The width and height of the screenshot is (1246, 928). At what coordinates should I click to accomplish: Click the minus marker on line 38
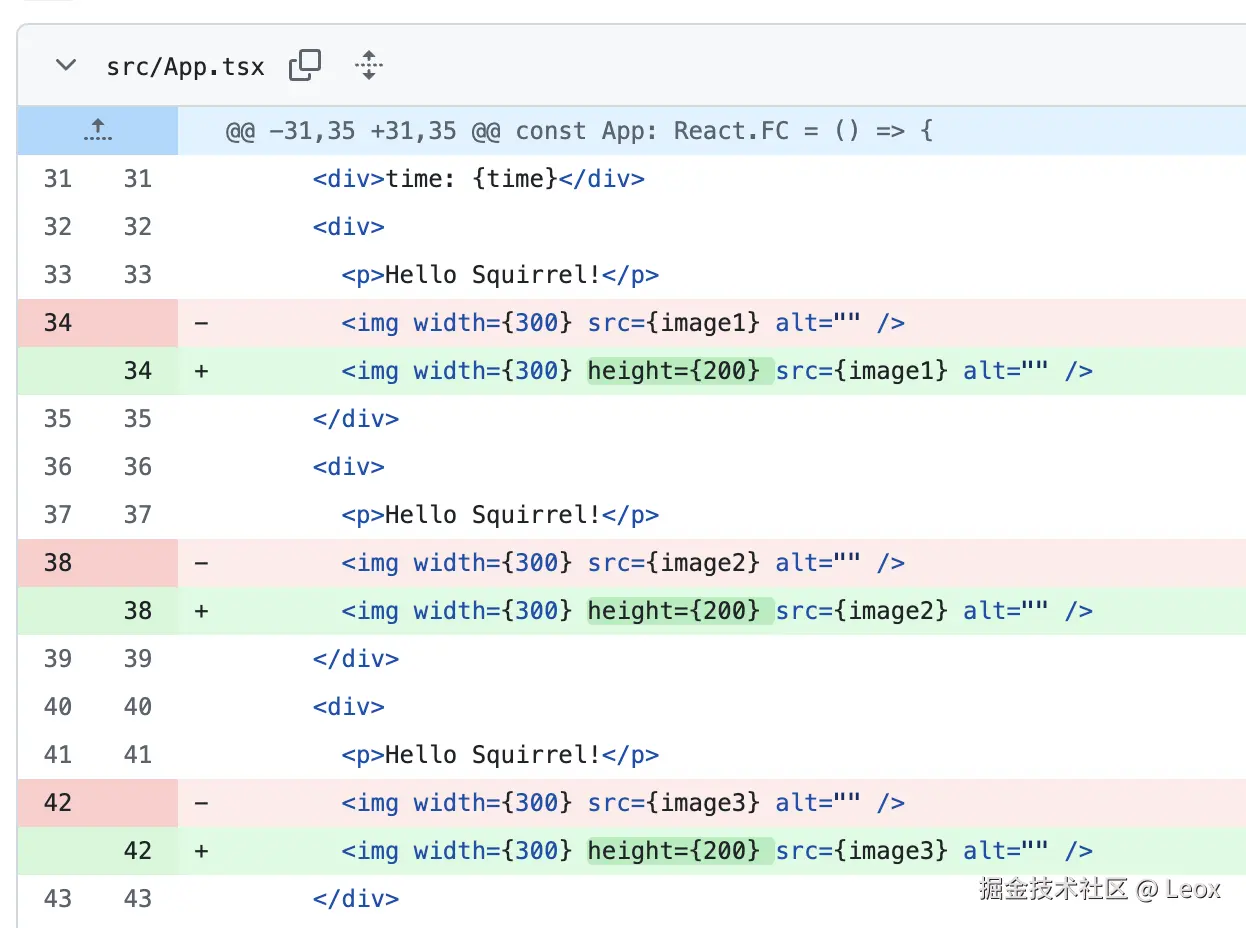click(202, 563)
